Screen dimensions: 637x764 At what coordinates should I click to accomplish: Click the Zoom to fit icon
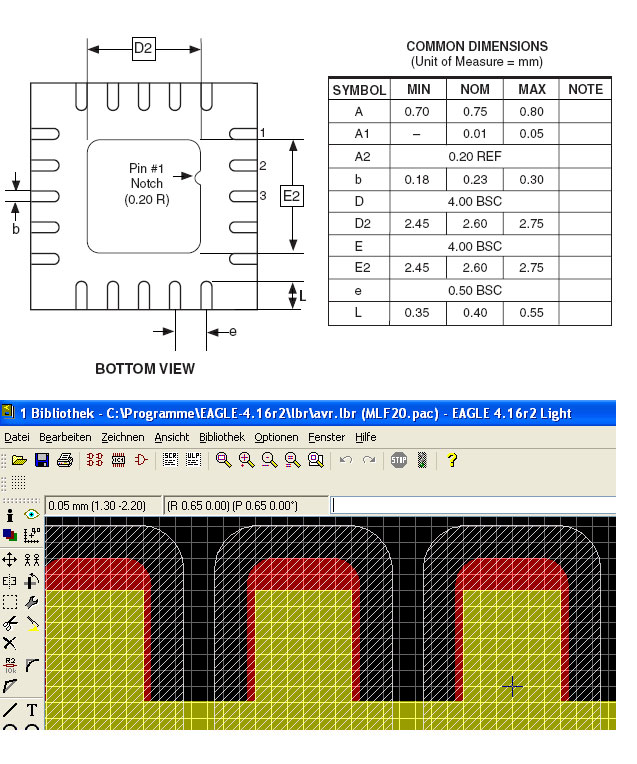[x=223, y=460]
